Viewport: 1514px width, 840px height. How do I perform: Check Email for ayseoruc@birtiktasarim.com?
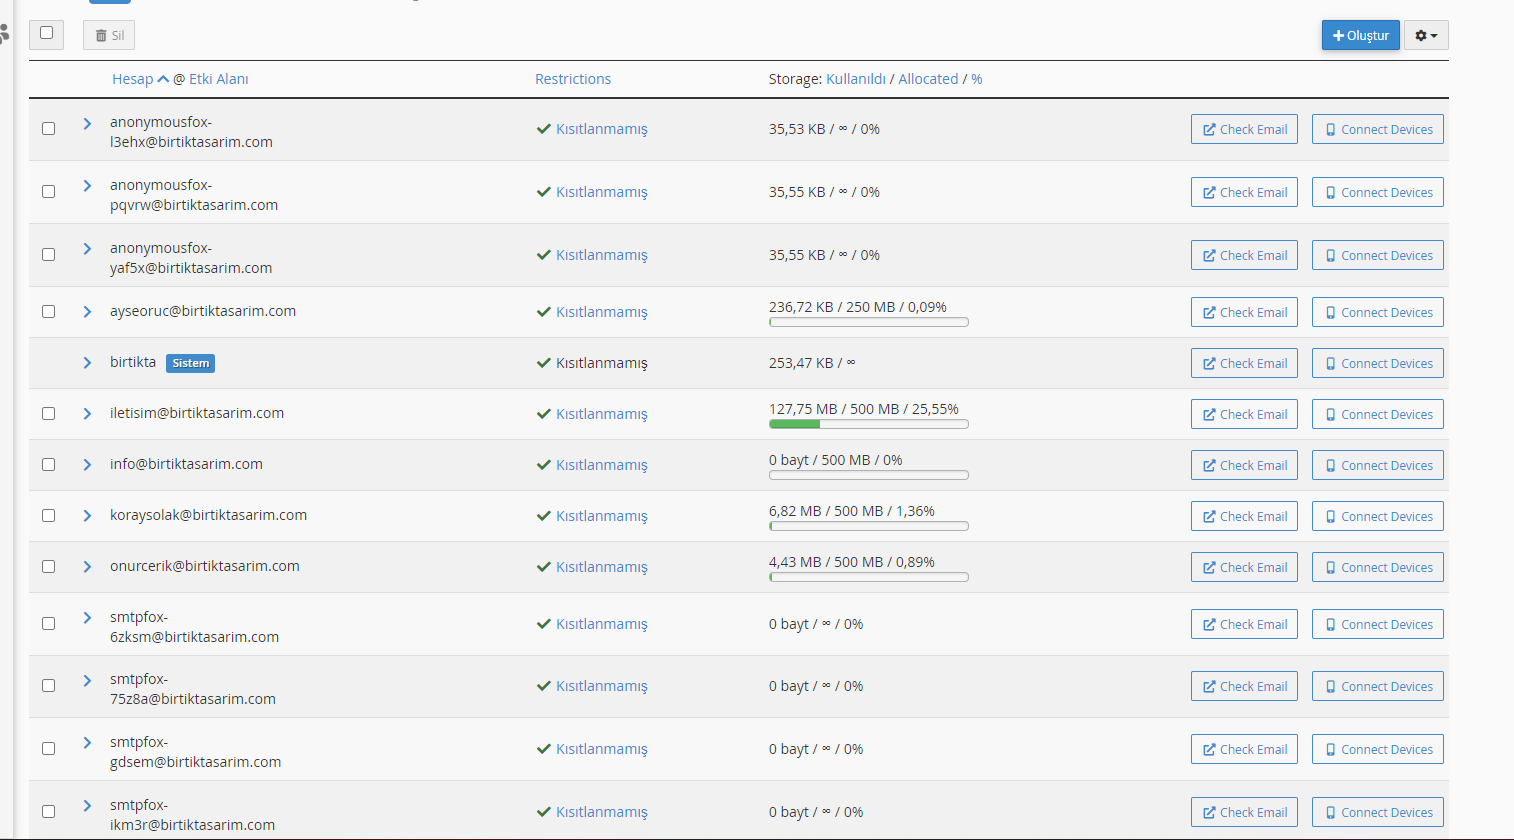tap(1244, 312)
